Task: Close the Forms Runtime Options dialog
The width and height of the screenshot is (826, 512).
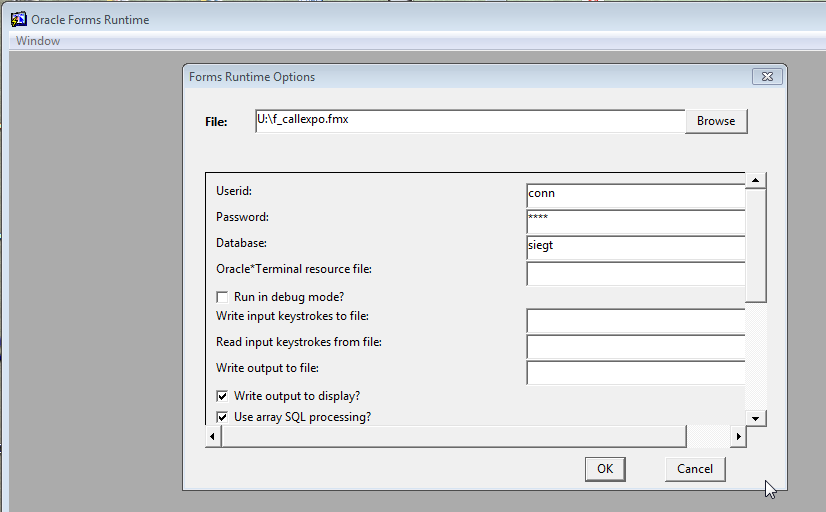Action: click(767, 76)
